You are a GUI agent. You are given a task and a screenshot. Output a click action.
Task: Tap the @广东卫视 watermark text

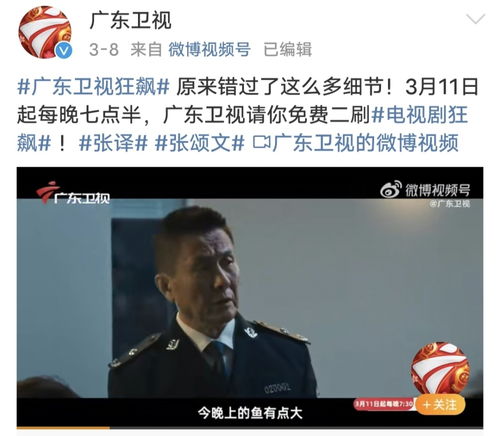tap(450, 203)
